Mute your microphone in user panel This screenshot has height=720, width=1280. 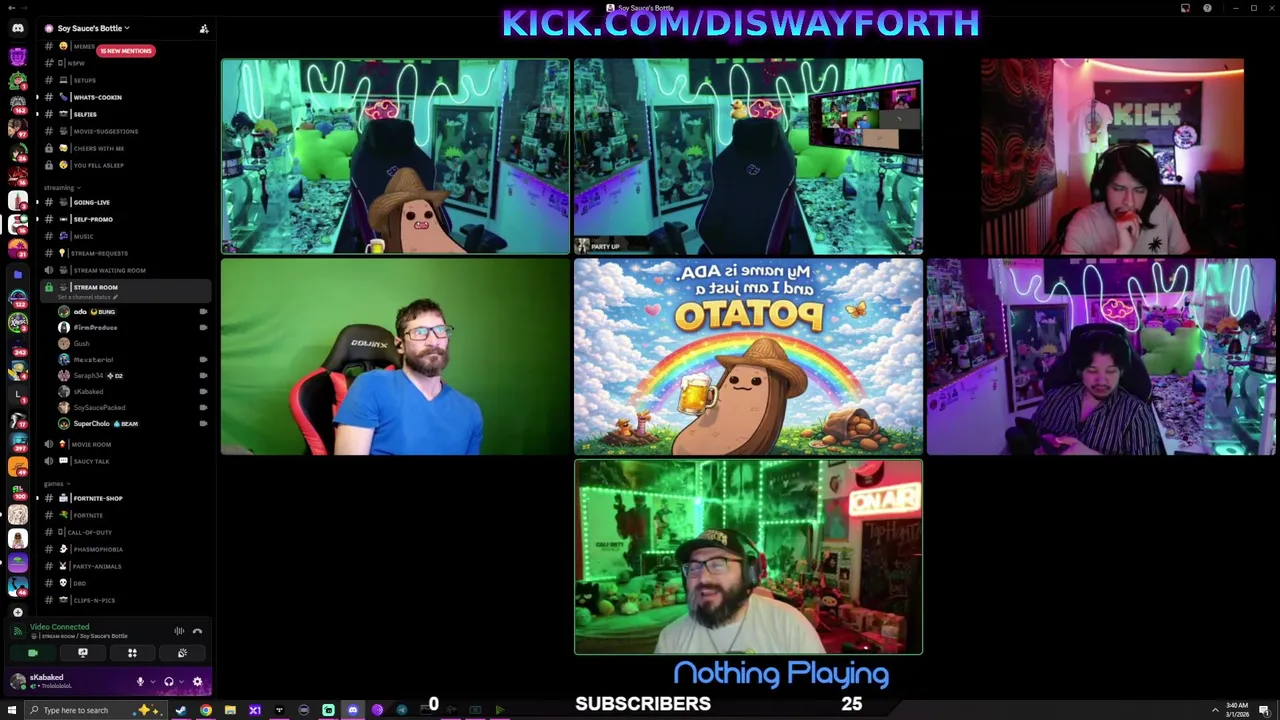pyautogui.click(x=140, y=682)
